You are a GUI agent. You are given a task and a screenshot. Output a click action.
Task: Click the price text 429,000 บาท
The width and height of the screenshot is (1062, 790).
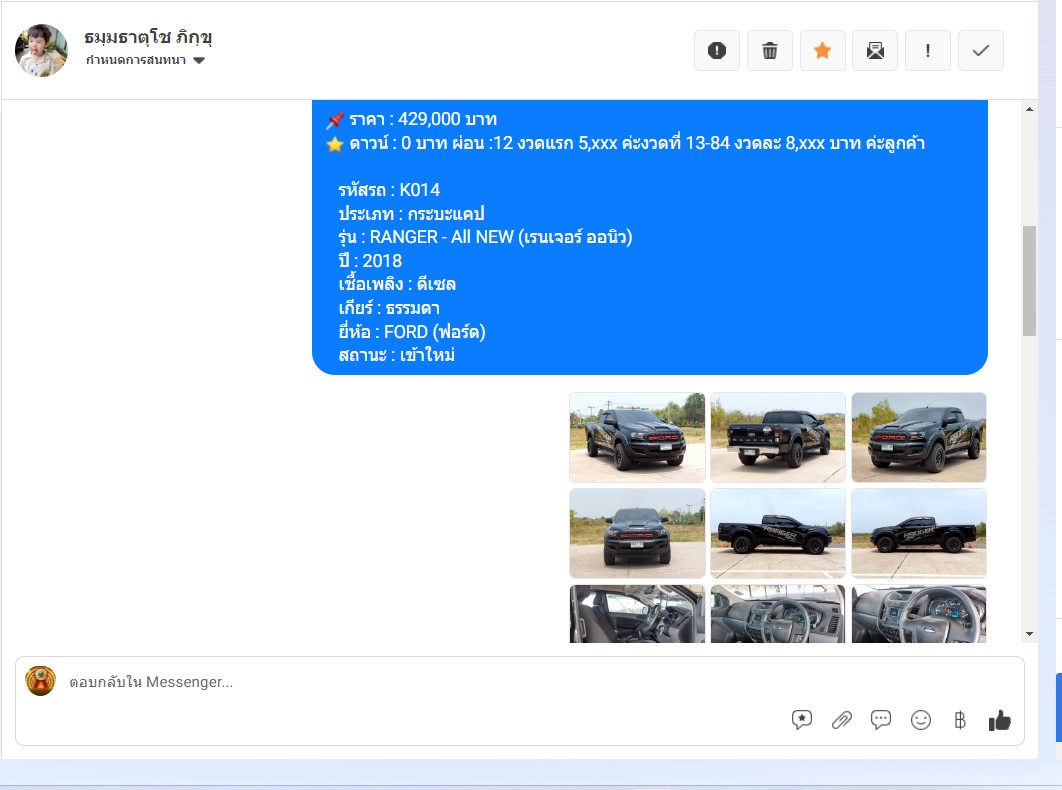pos(447,119)
